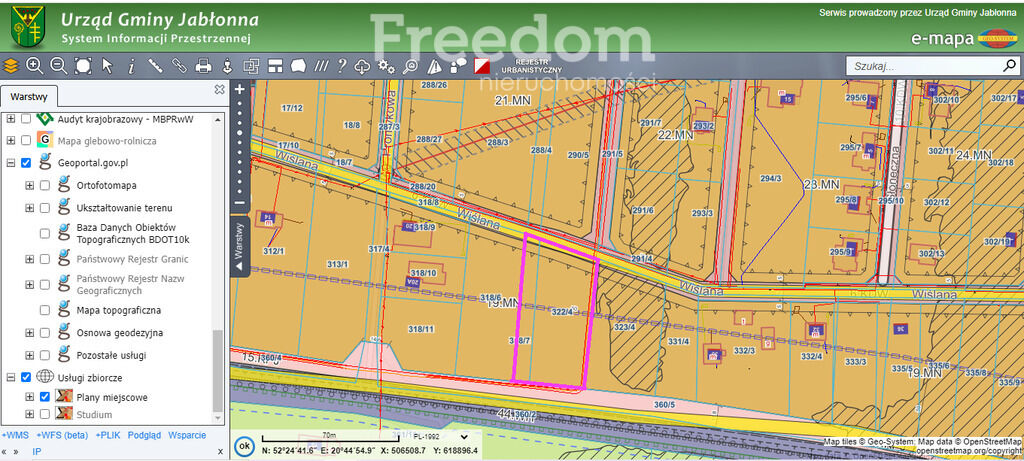Uncheck the Plany miejscowe layer
This screenshot has height=461, width=1024.
pos(45,397)
